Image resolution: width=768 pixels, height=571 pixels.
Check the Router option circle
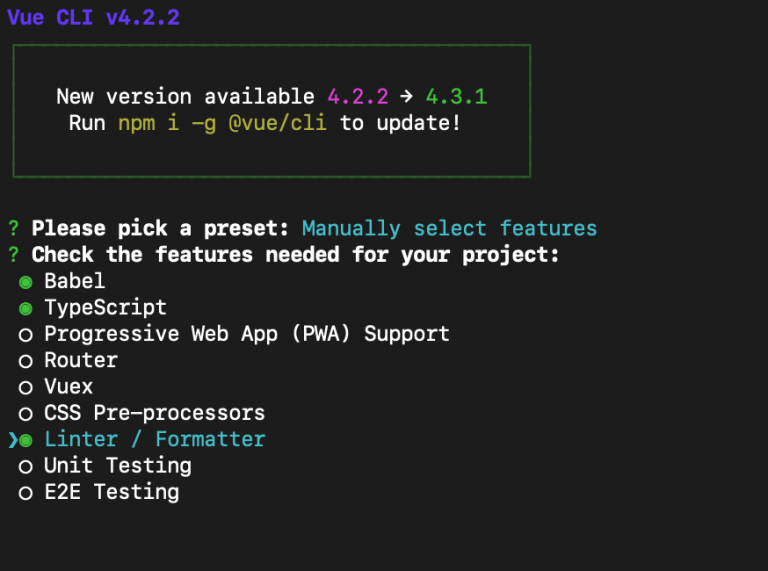tap(25, 362)
